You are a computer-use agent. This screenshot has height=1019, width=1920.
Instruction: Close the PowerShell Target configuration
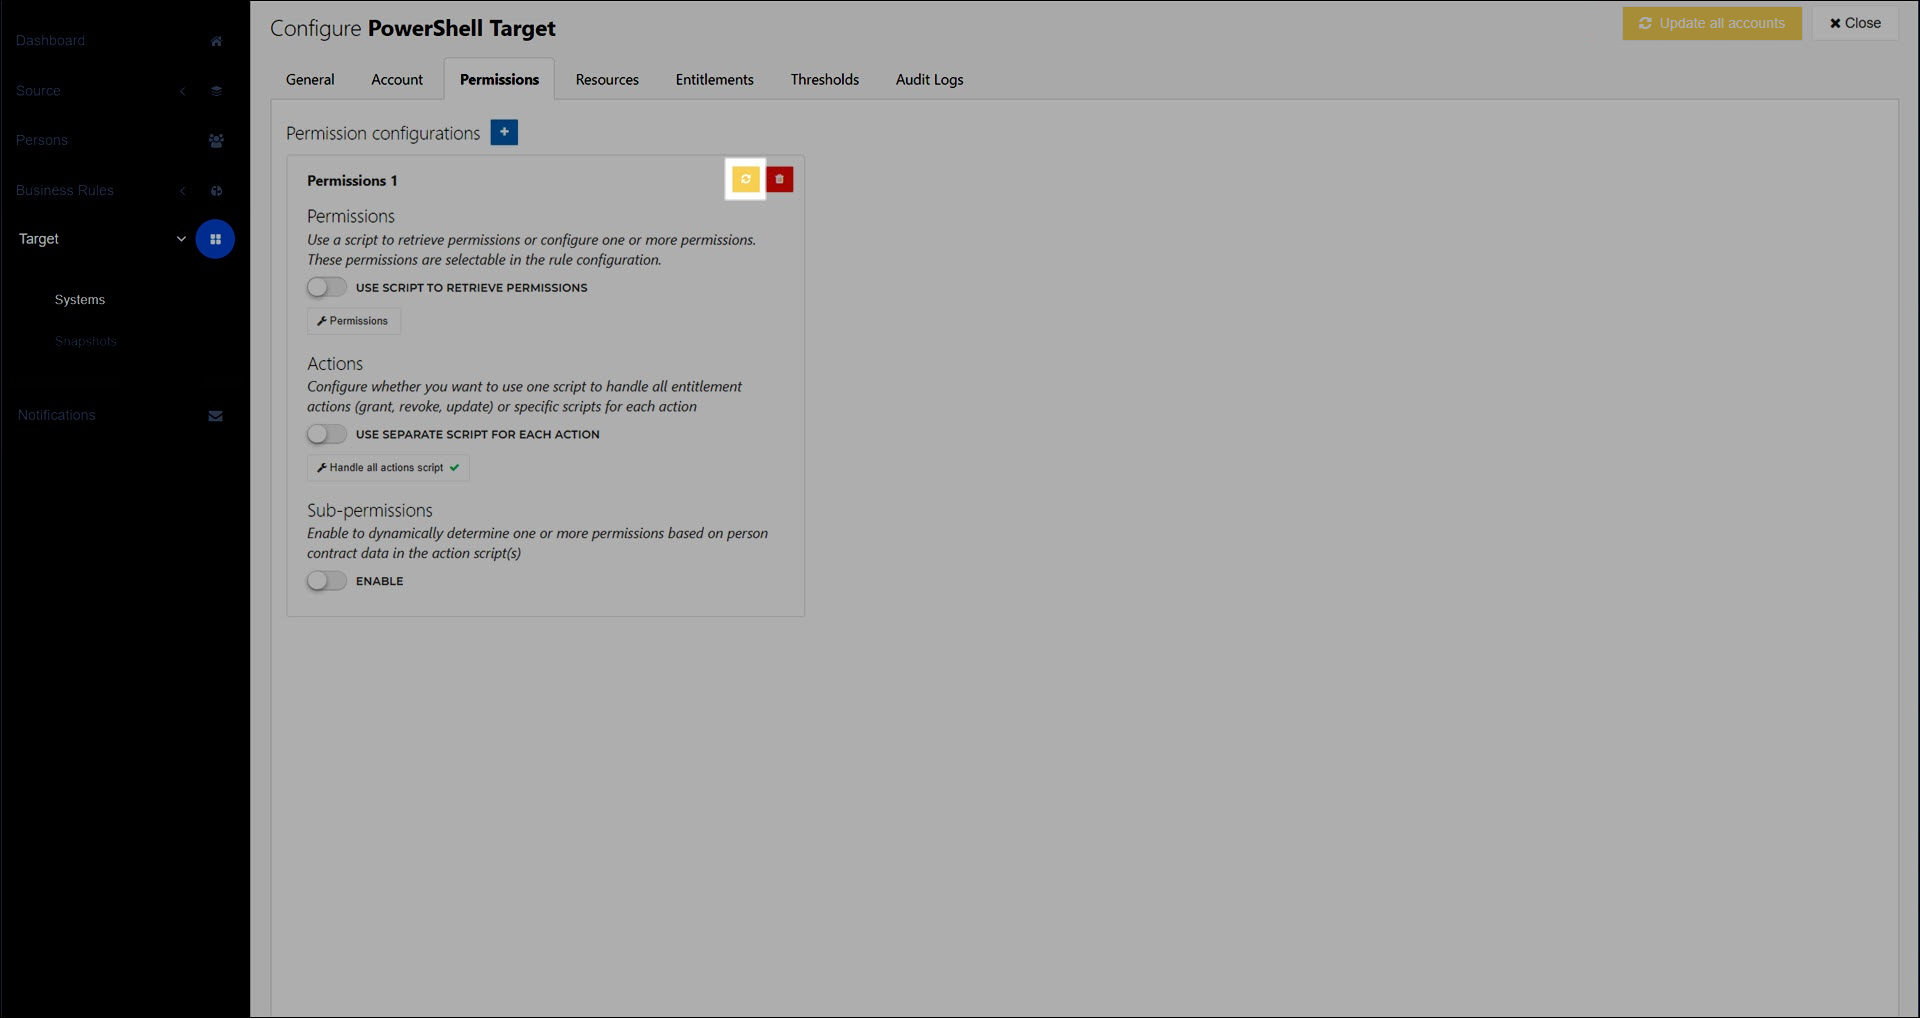(1855, 23)
